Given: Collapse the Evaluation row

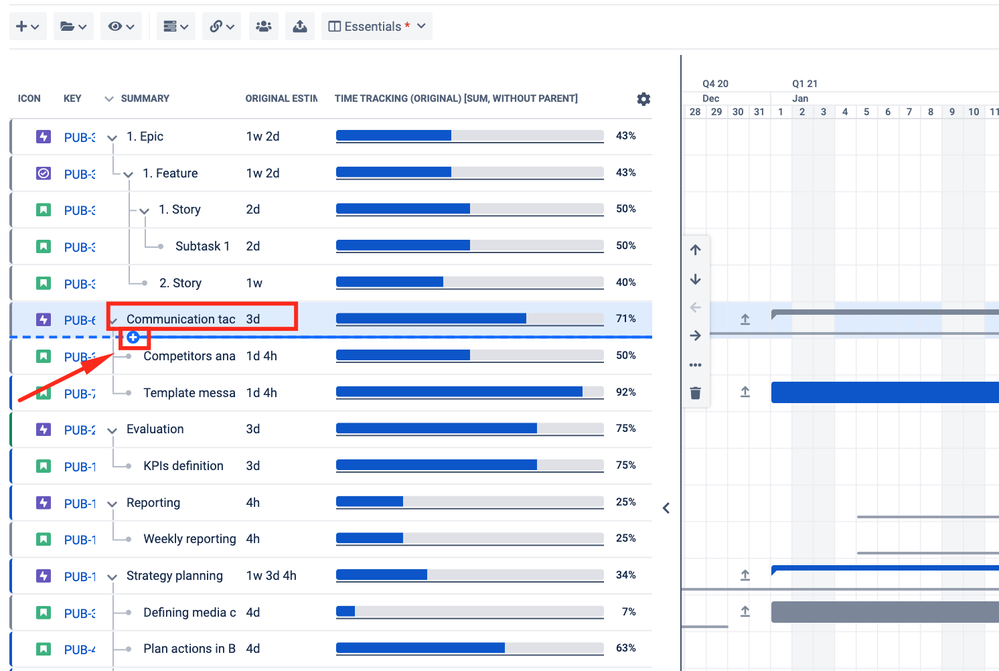Looking at the screenshot, I should (112, 431).
